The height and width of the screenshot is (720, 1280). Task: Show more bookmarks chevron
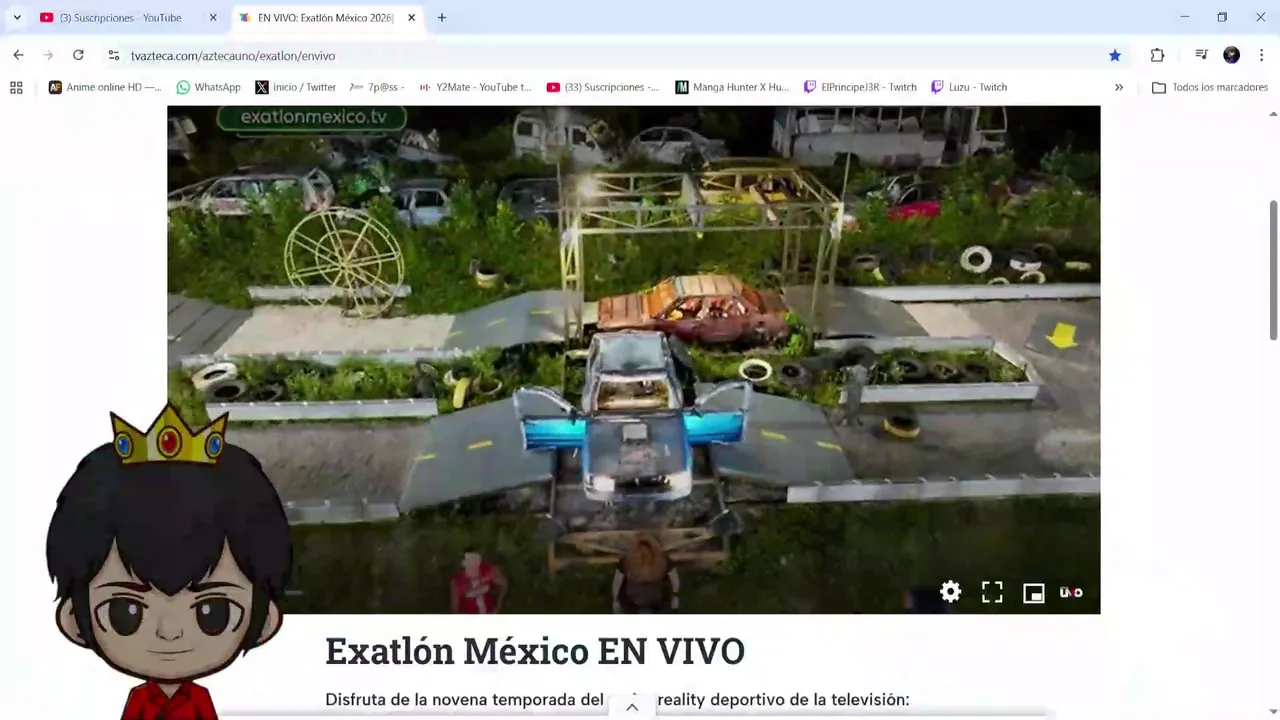1119,87
